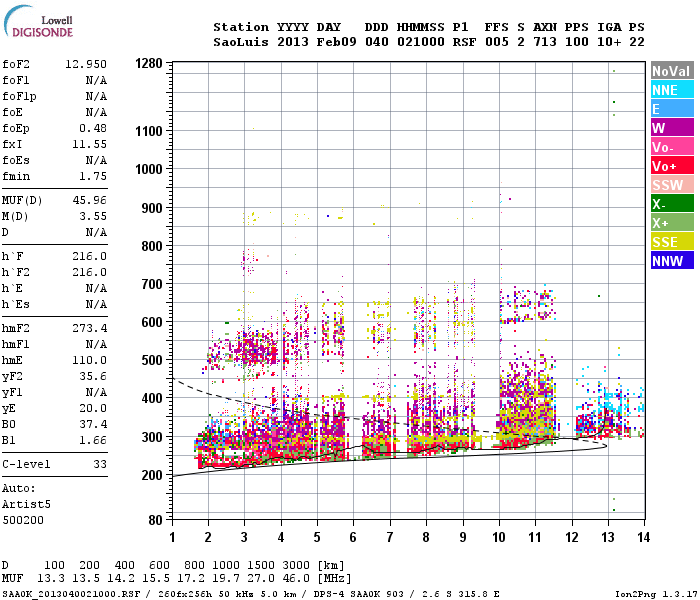
Task: Click the C-level value 33
Action: (x=100, y=464)
